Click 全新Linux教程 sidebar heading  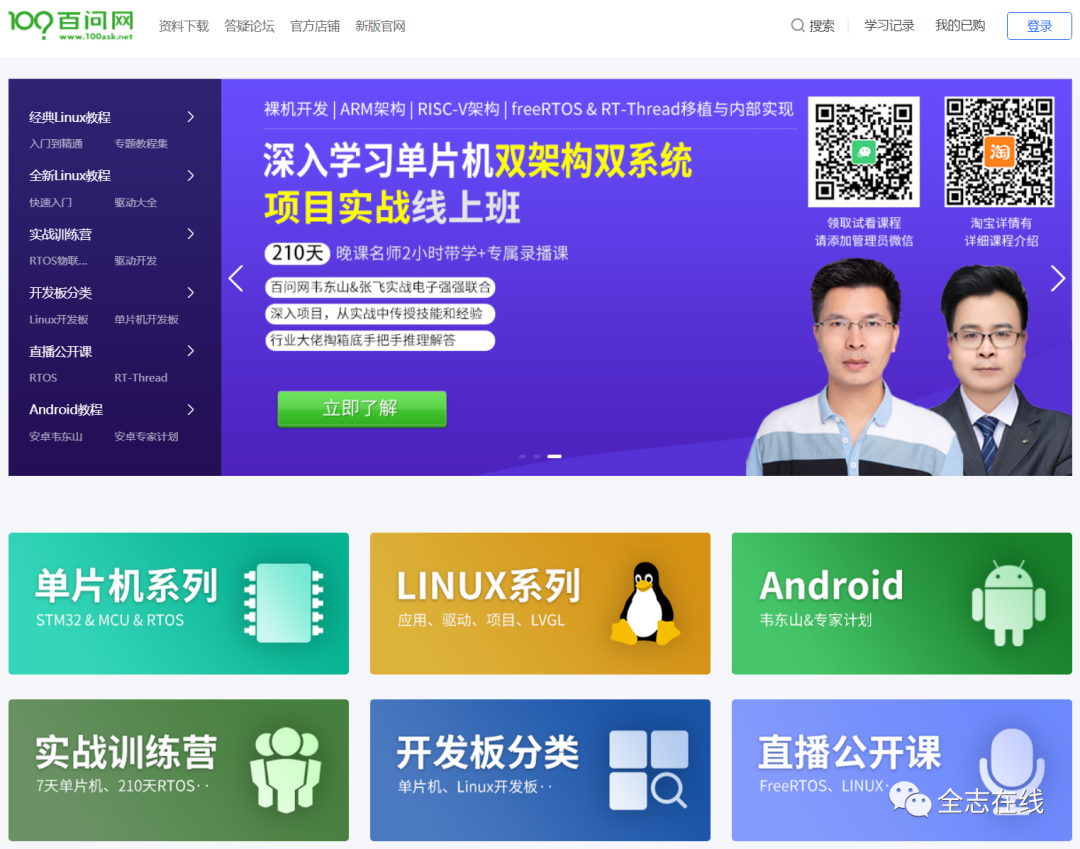pyautogui.click(x=70, y=176)
